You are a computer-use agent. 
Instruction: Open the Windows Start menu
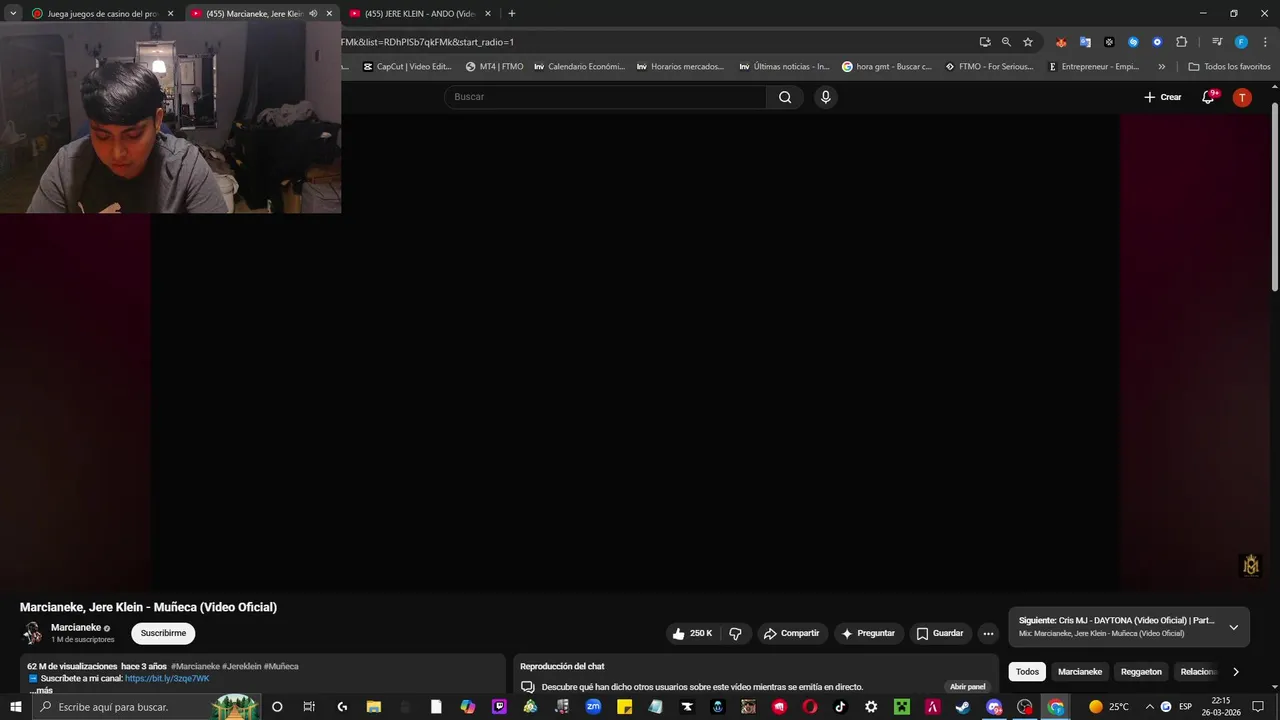click(15, 707)
